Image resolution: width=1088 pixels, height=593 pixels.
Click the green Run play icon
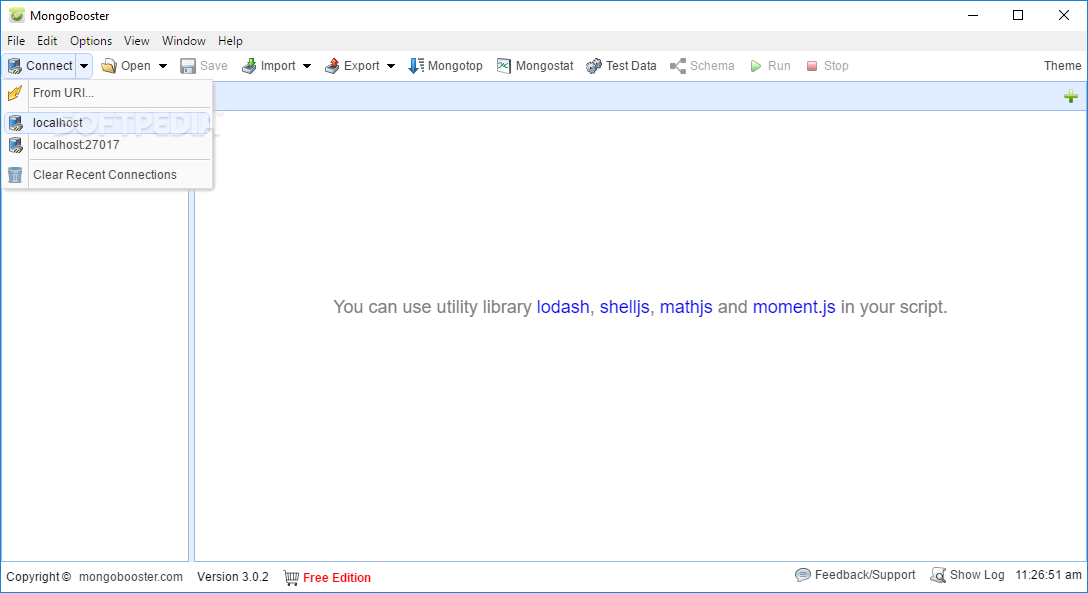coord(756,66)
